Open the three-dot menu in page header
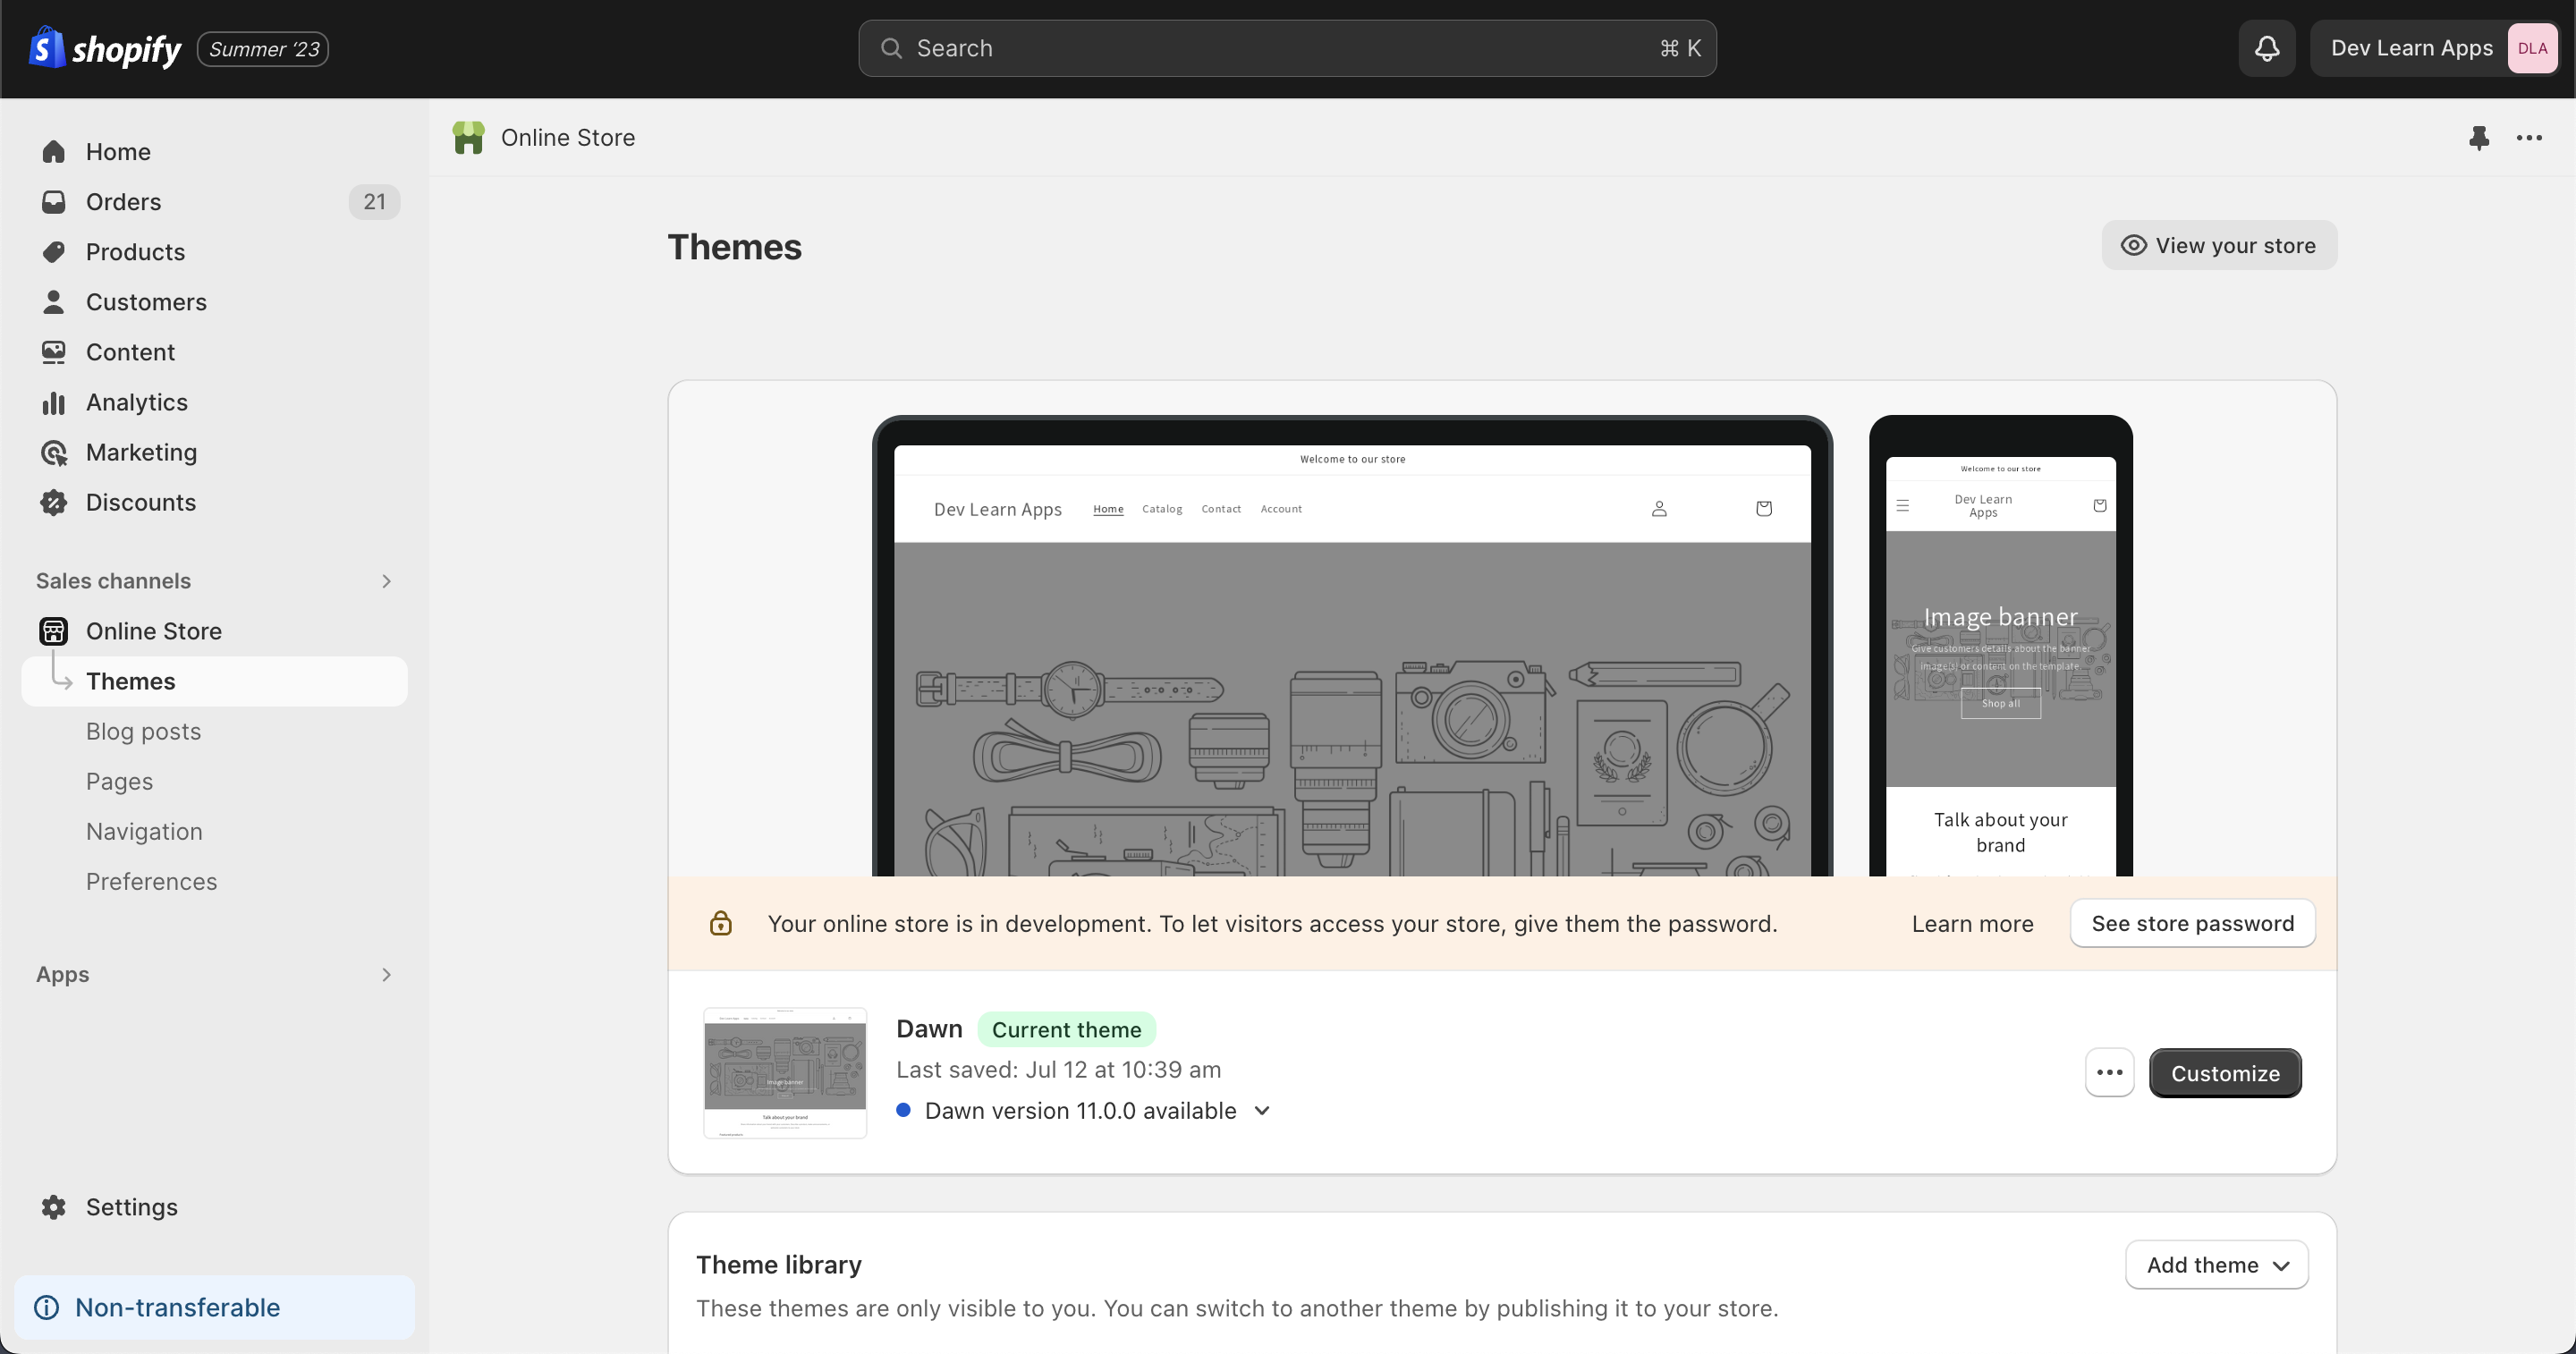This screenshot has width=2576, height=1354. (2529, 138)
